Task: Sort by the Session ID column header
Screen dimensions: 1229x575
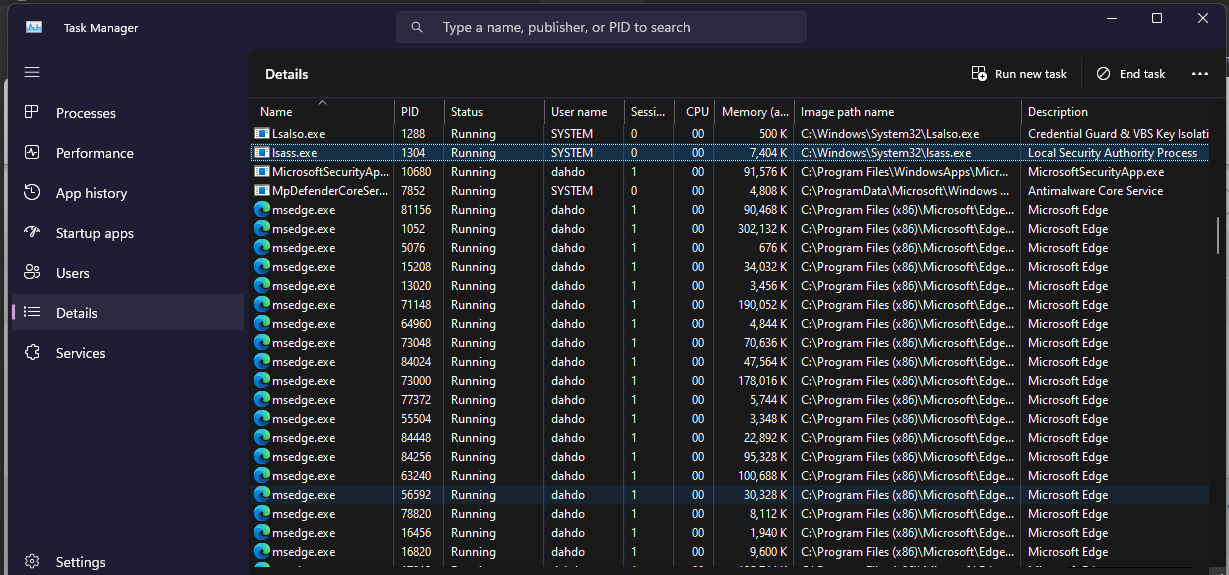Action: (x=649, y=112)
